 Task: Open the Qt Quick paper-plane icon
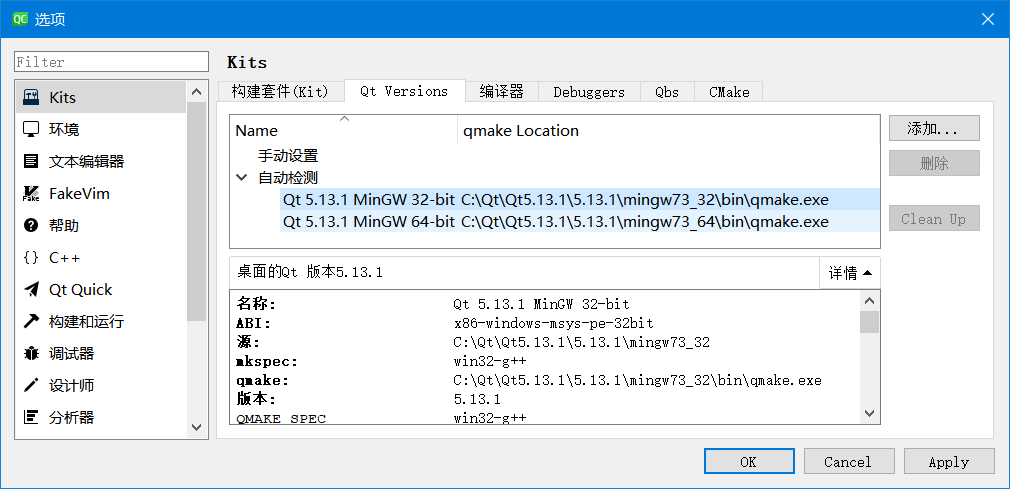(x=31, y=289)
